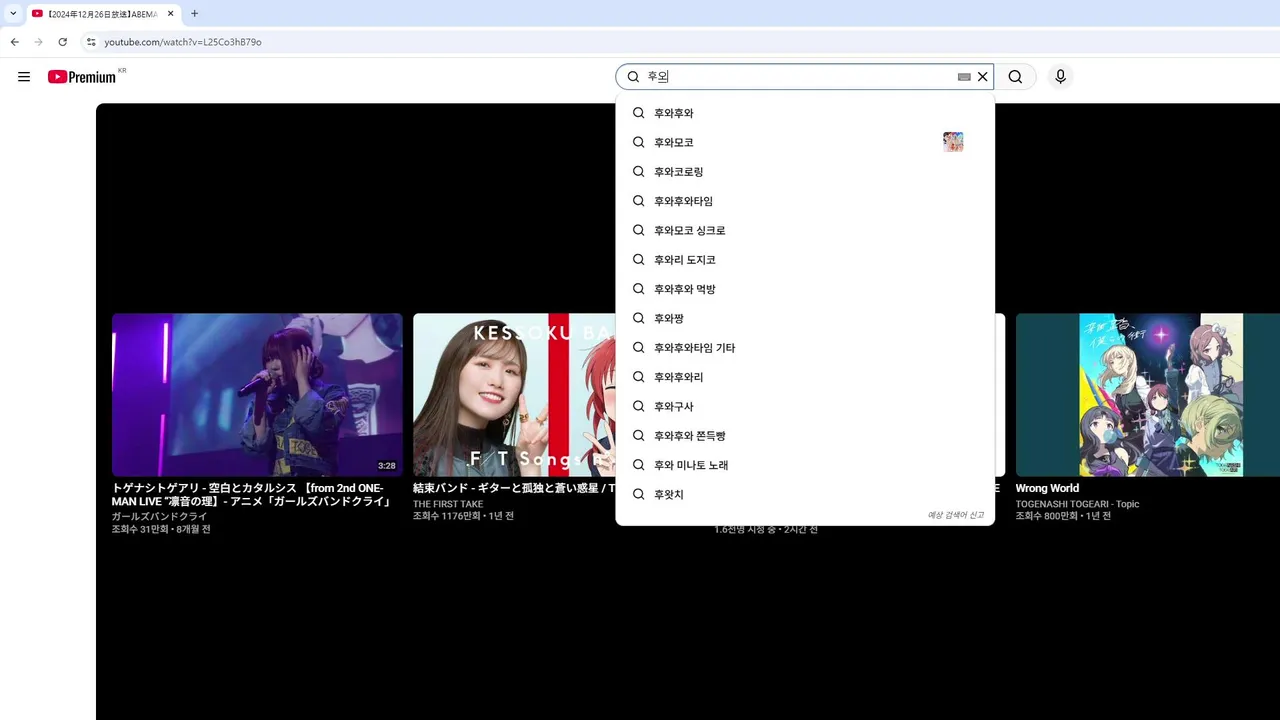This screenshot has width=1280, height=720.
Task: Select suggestion 후와 미나토 노래
Action: pyautogui.click(x=805, y=465)
